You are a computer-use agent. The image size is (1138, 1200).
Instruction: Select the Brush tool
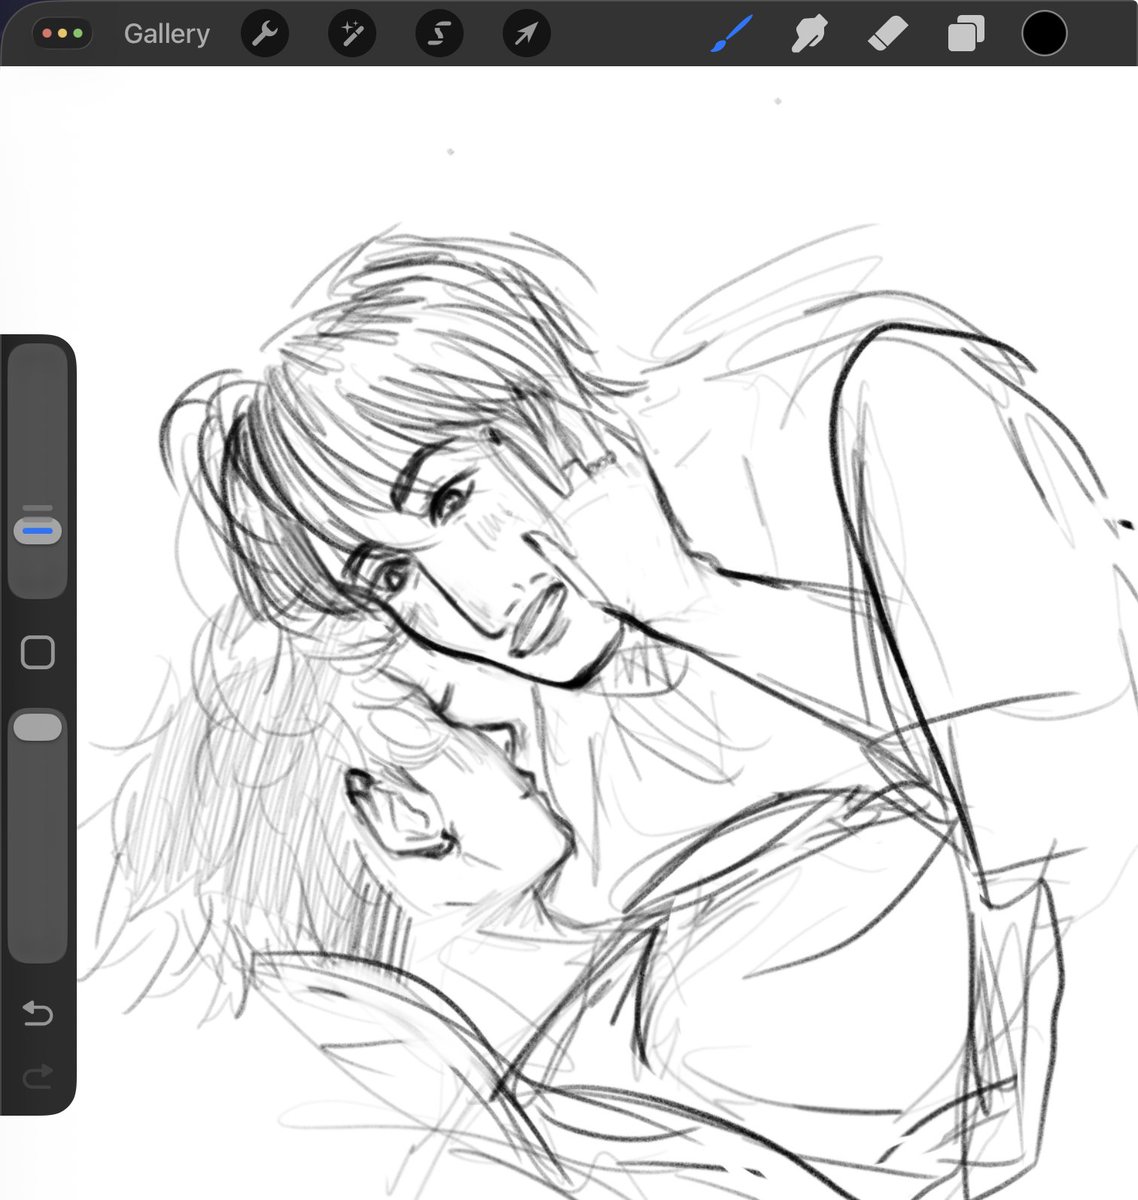pos(731,35)
